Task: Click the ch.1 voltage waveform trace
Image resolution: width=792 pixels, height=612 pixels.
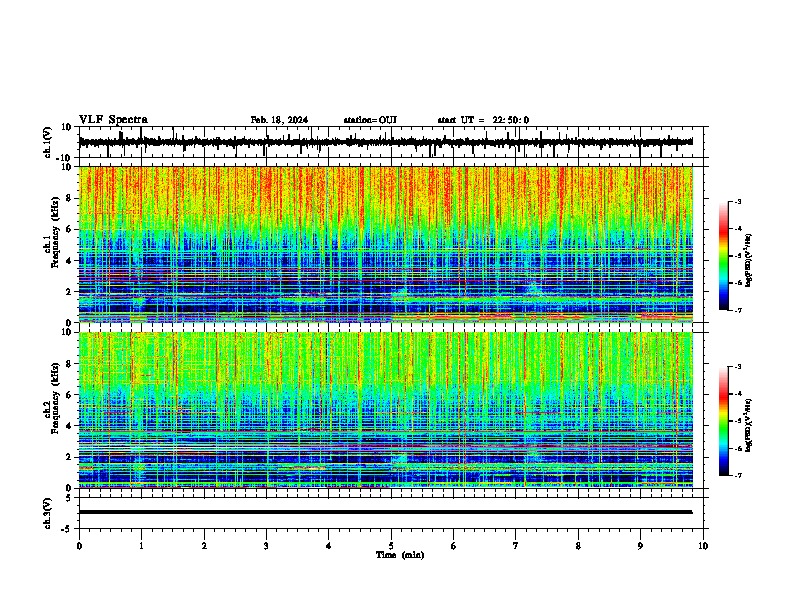Action: 385,142
